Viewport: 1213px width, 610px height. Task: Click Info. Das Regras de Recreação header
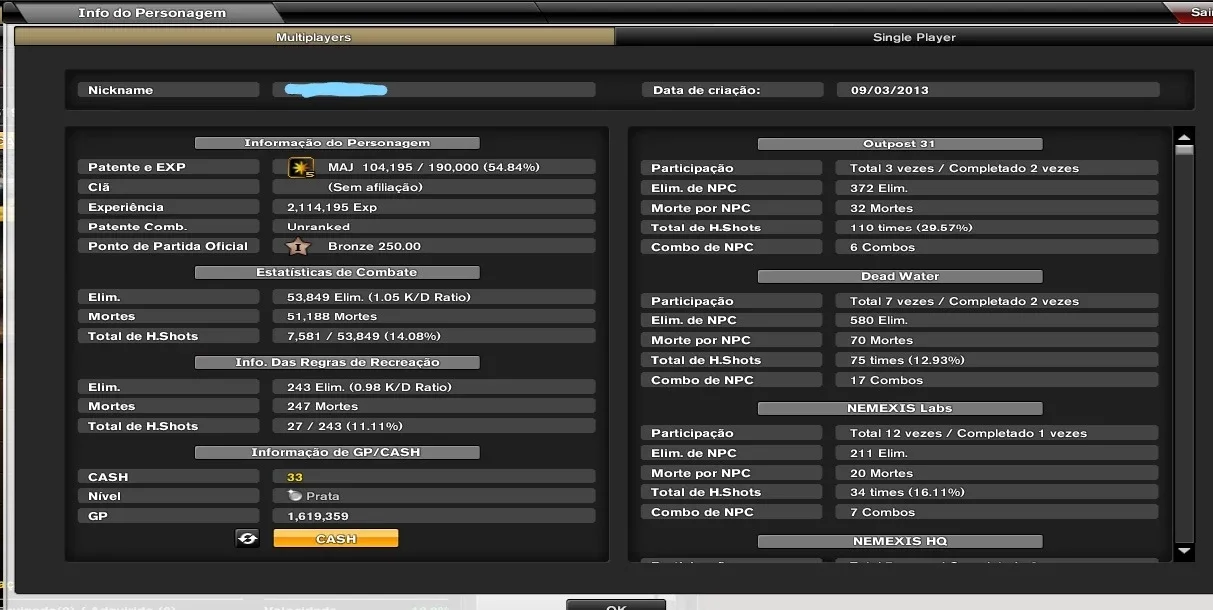tap(337, 362)
